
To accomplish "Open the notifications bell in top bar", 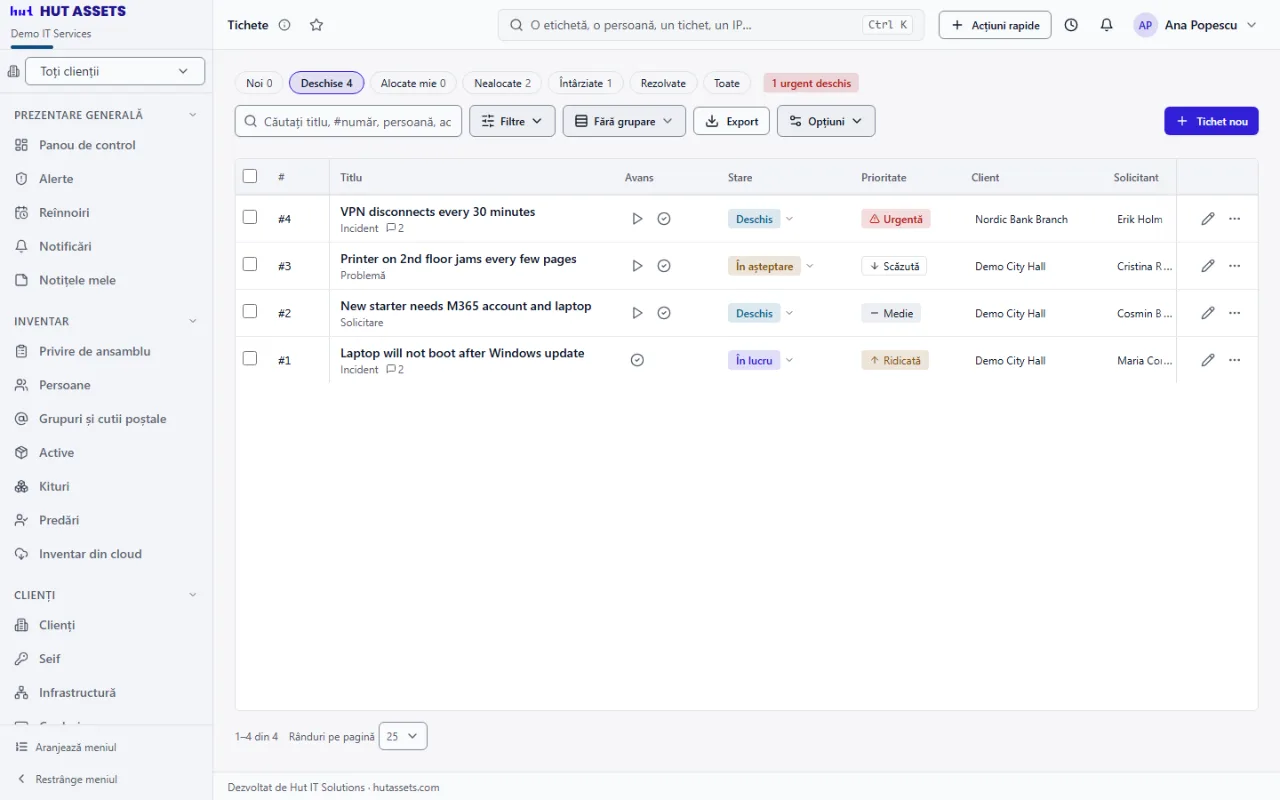I will tap(1106, 25).
